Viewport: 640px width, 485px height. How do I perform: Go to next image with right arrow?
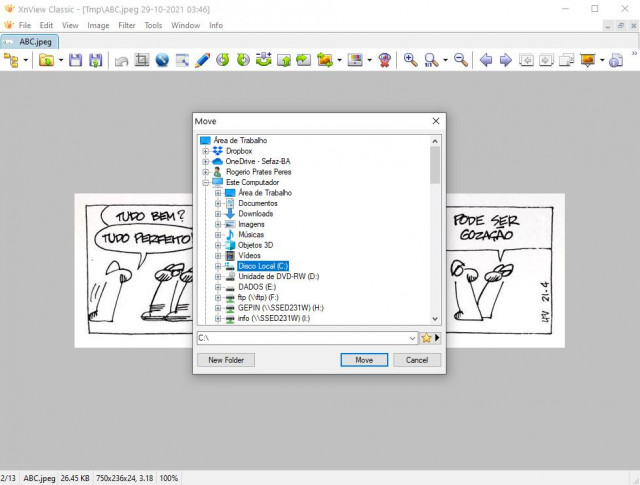click(x=506, y=60)
